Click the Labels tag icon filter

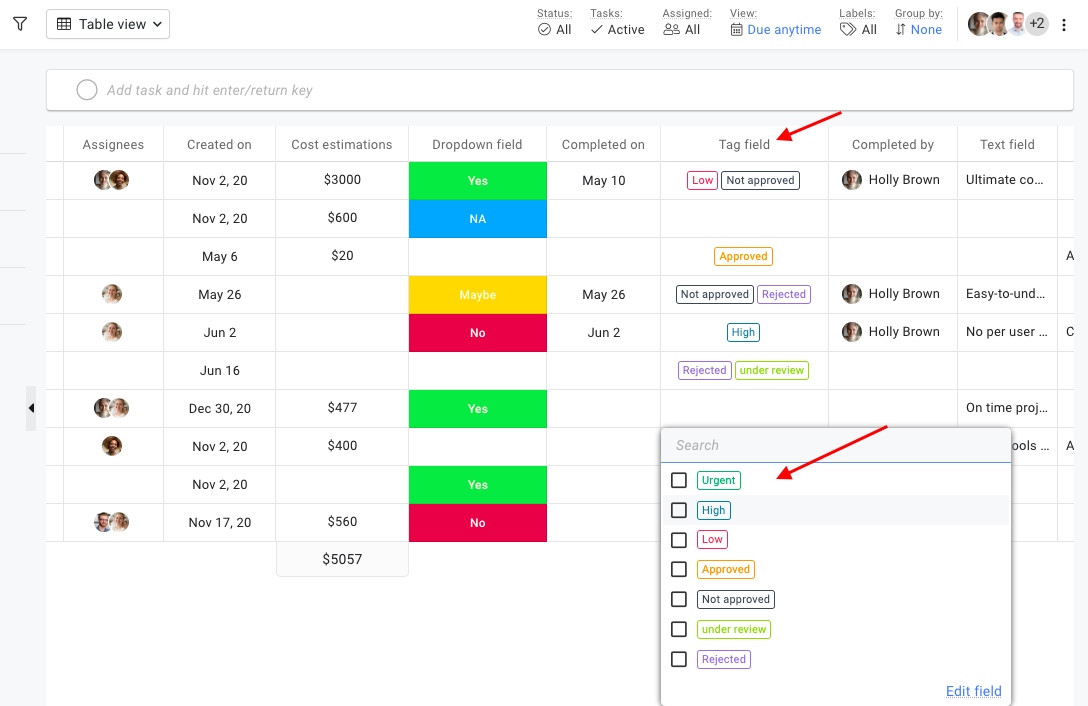pyautogui.click(x=848, y=30)
